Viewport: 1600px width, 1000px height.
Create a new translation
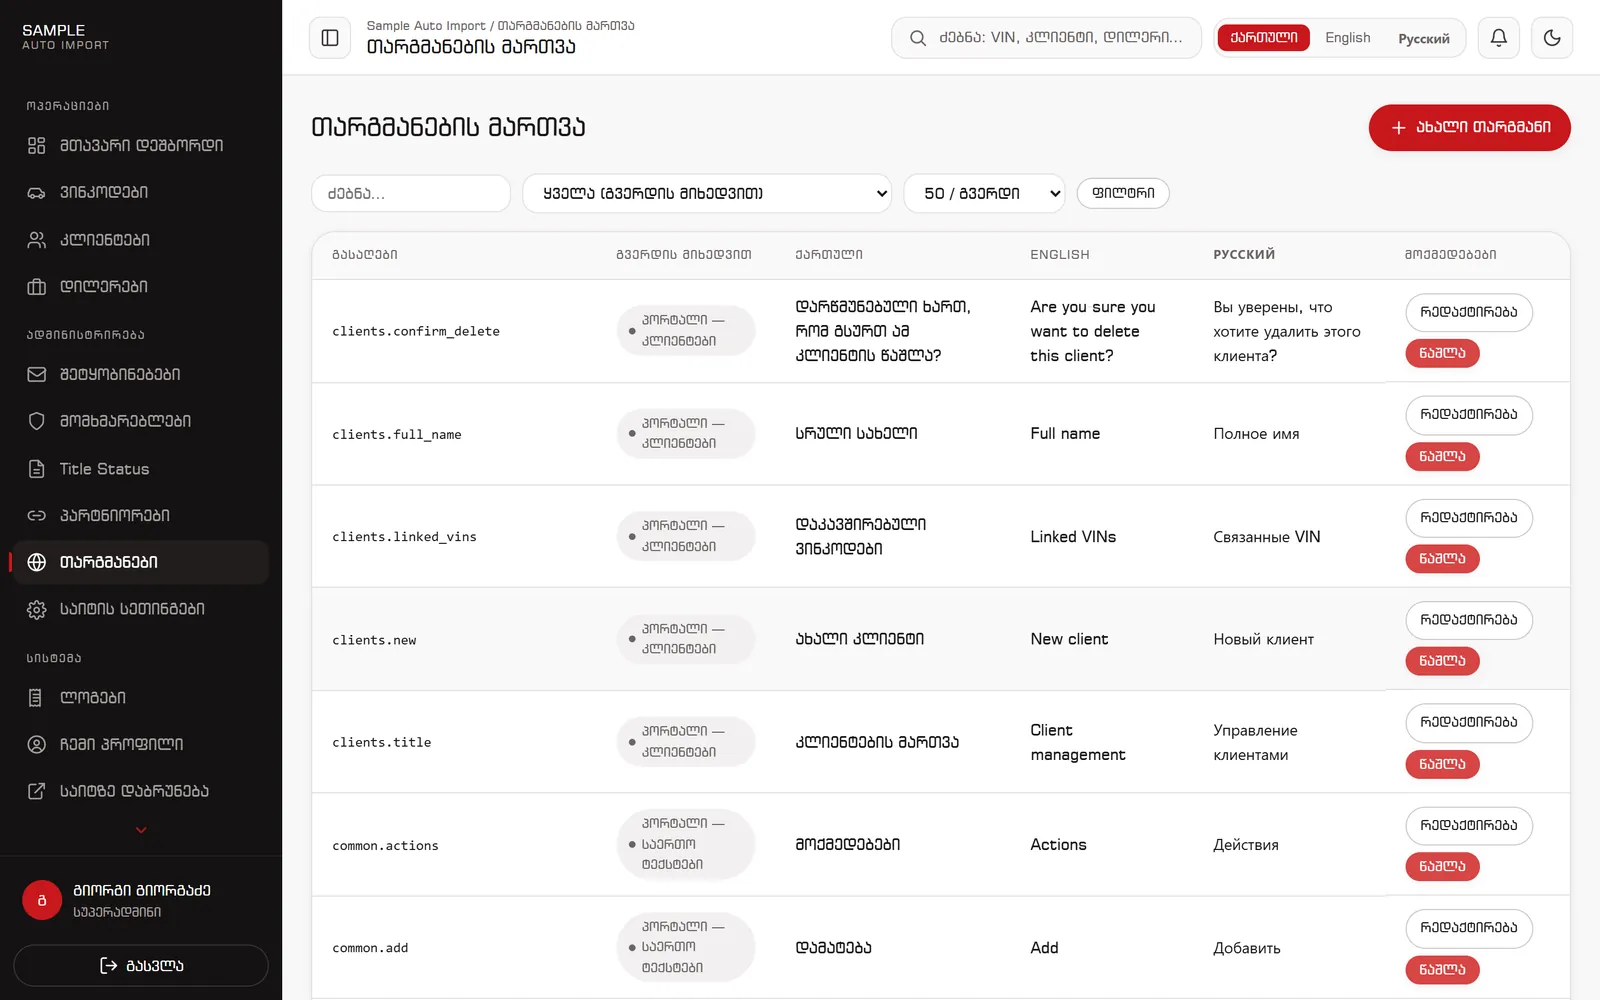point(1469,128)
